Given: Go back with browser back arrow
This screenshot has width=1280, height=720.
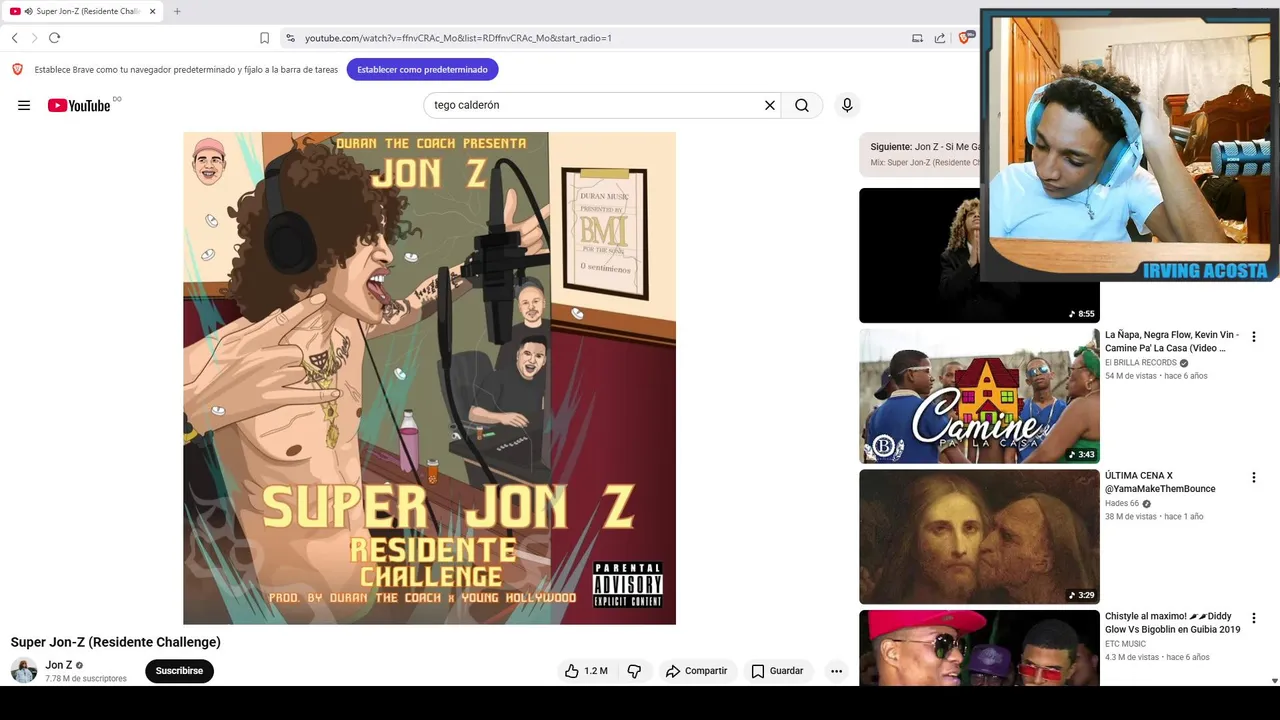Looking at the screenshot, I should [x=15, y=38].
